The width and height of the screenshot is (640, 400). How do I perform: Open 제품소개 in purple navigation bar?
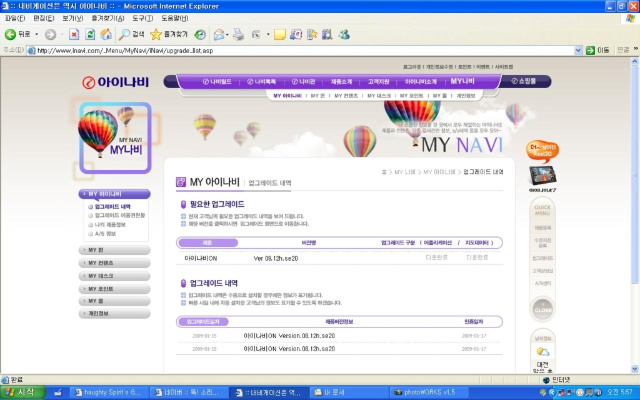pos(341,82)
